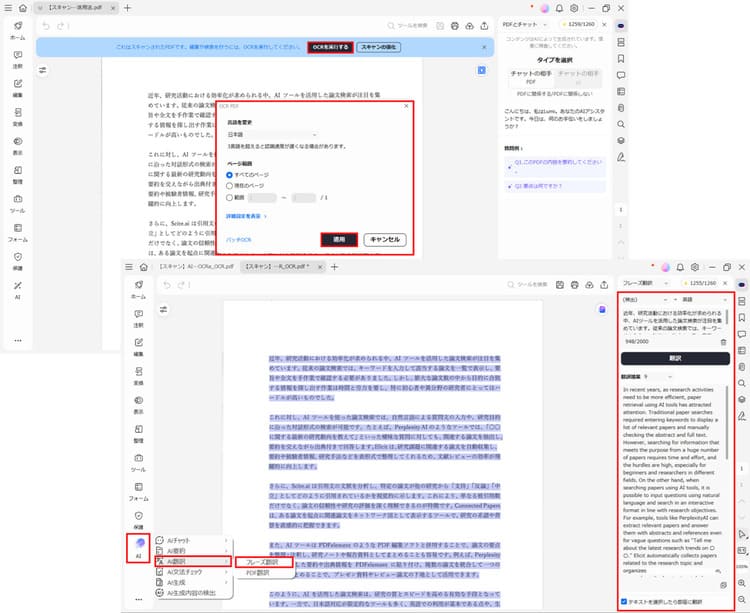Delete source text with the trash icon
This screenshot has height=613, width=750.
[723, 342]
